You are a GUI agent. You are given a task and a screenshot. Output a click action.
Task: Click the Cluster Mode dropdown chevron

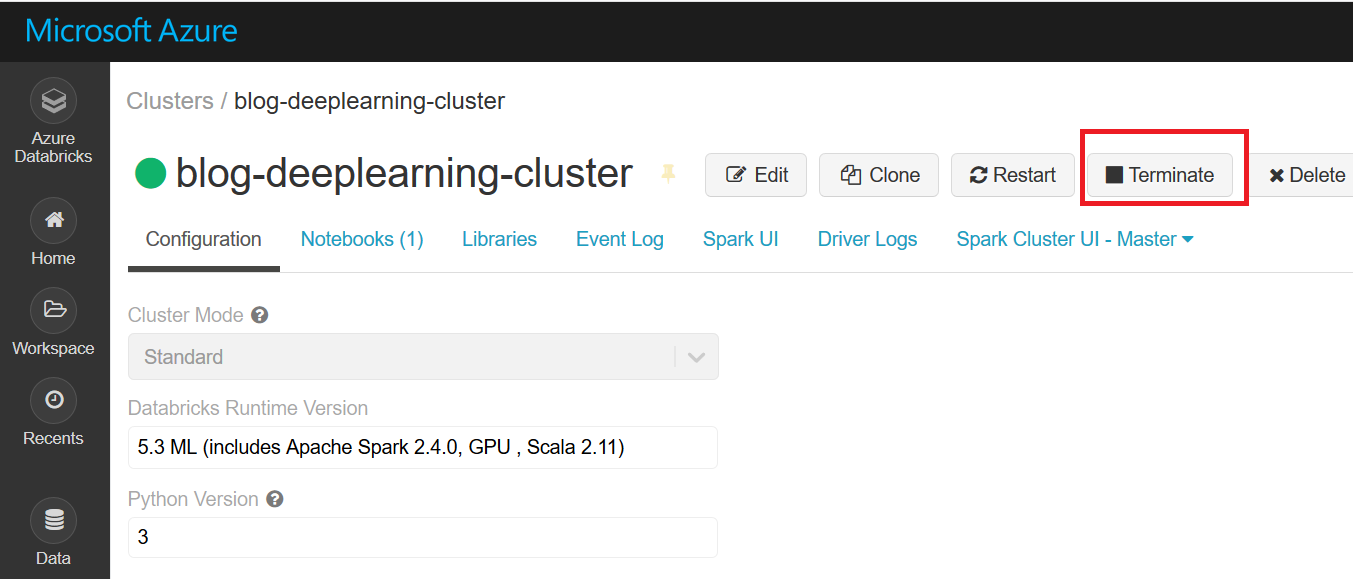coord(697,357)
